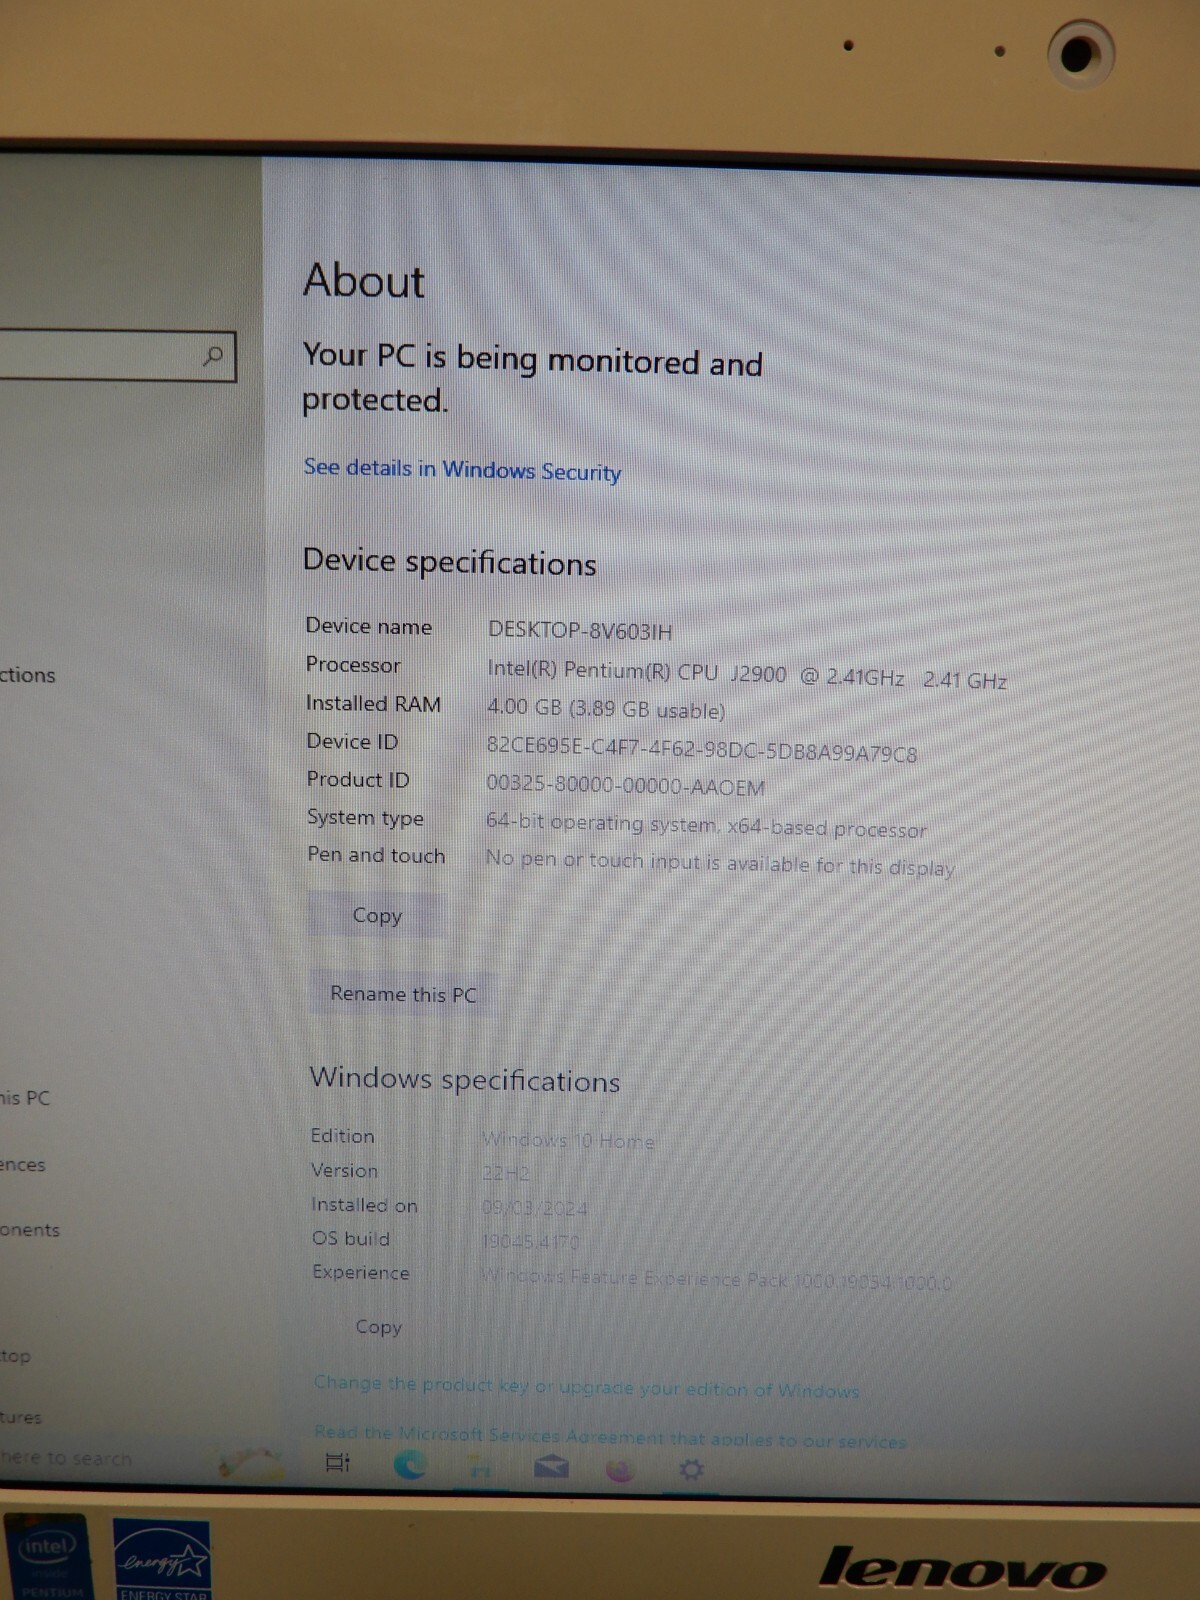
Task: Launch Microsoft Edge from the taskbar
Action: pos(410,1465)
